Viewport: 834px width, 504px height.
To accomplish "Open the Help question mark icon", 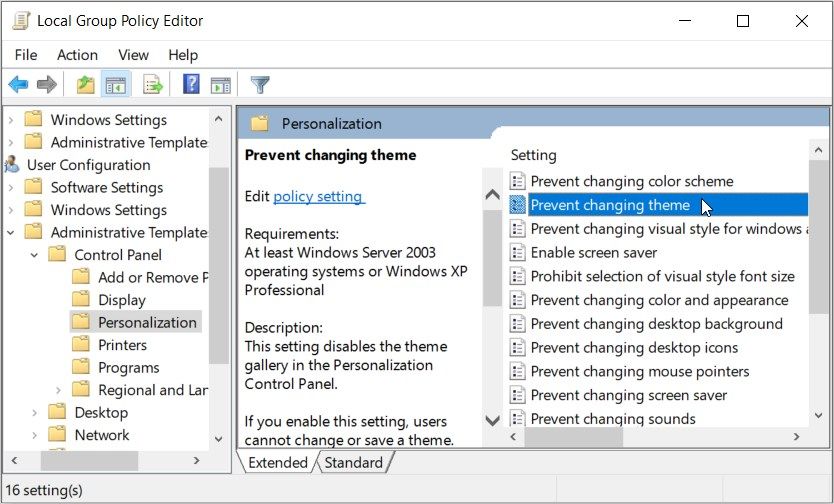I will (191, 84).
